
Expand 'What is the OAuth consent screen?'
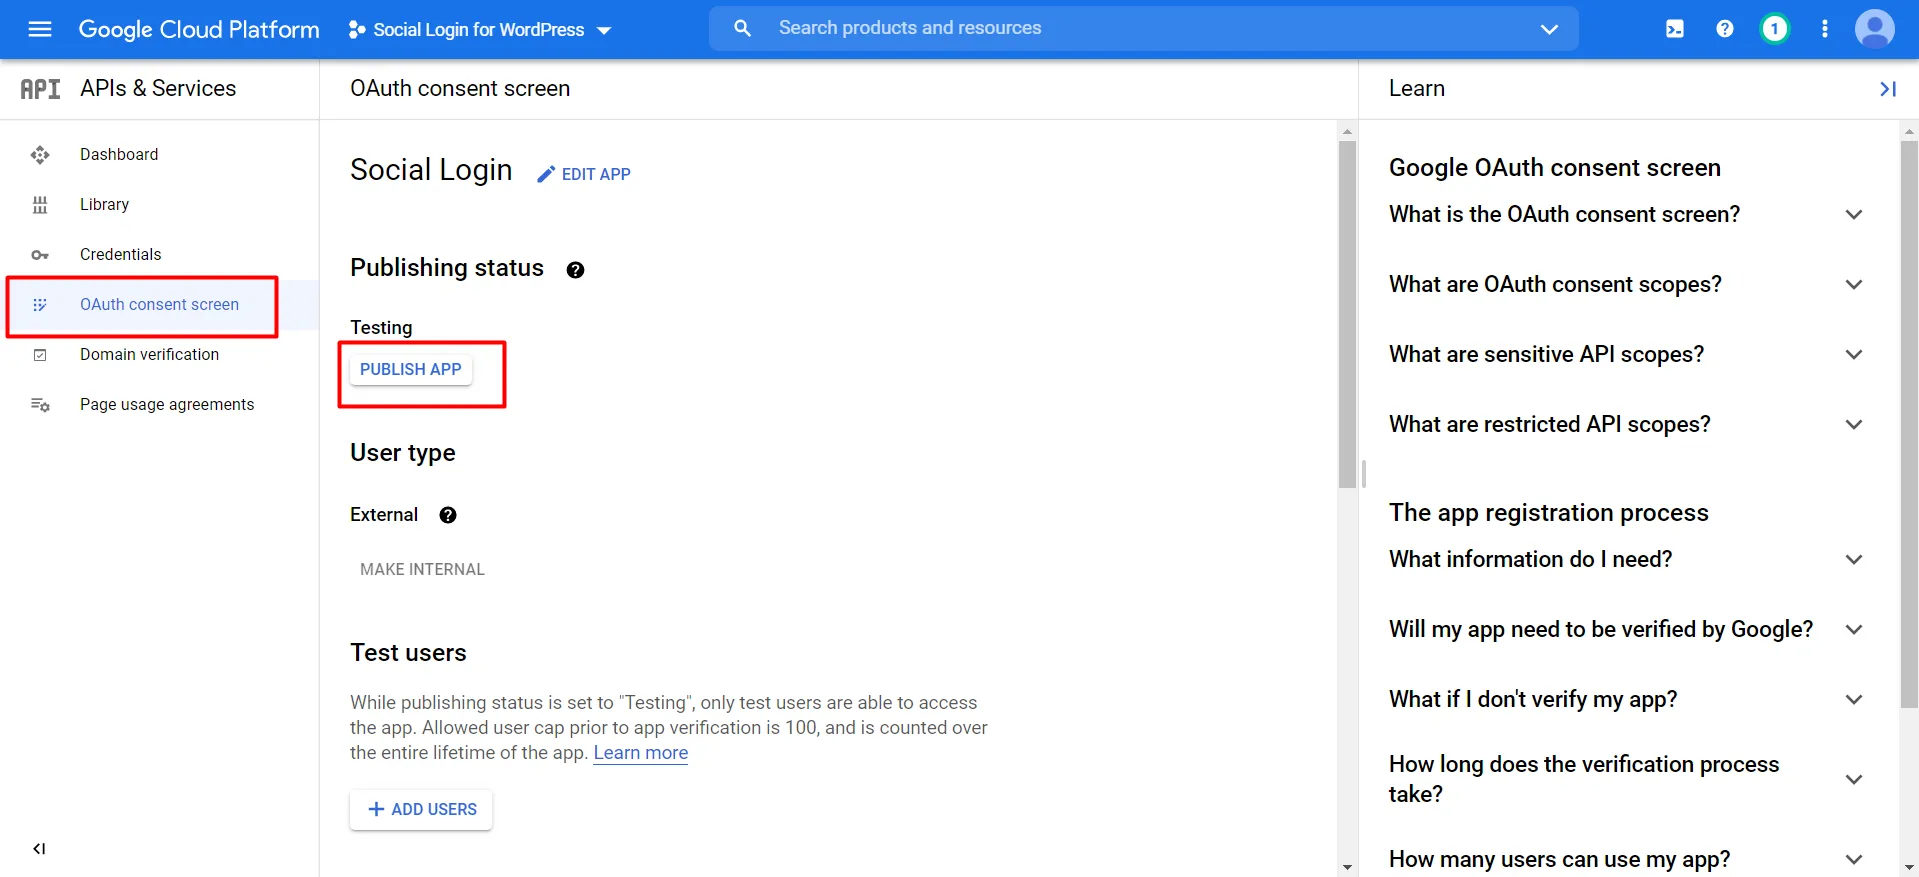1854,215
